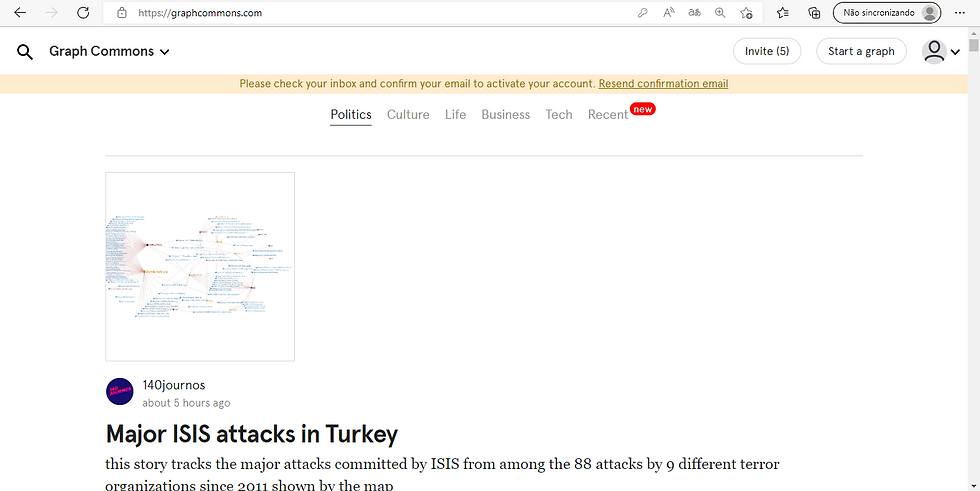Open browser settings three-dots menu
The image size is (980, 491).
point(960,12)
